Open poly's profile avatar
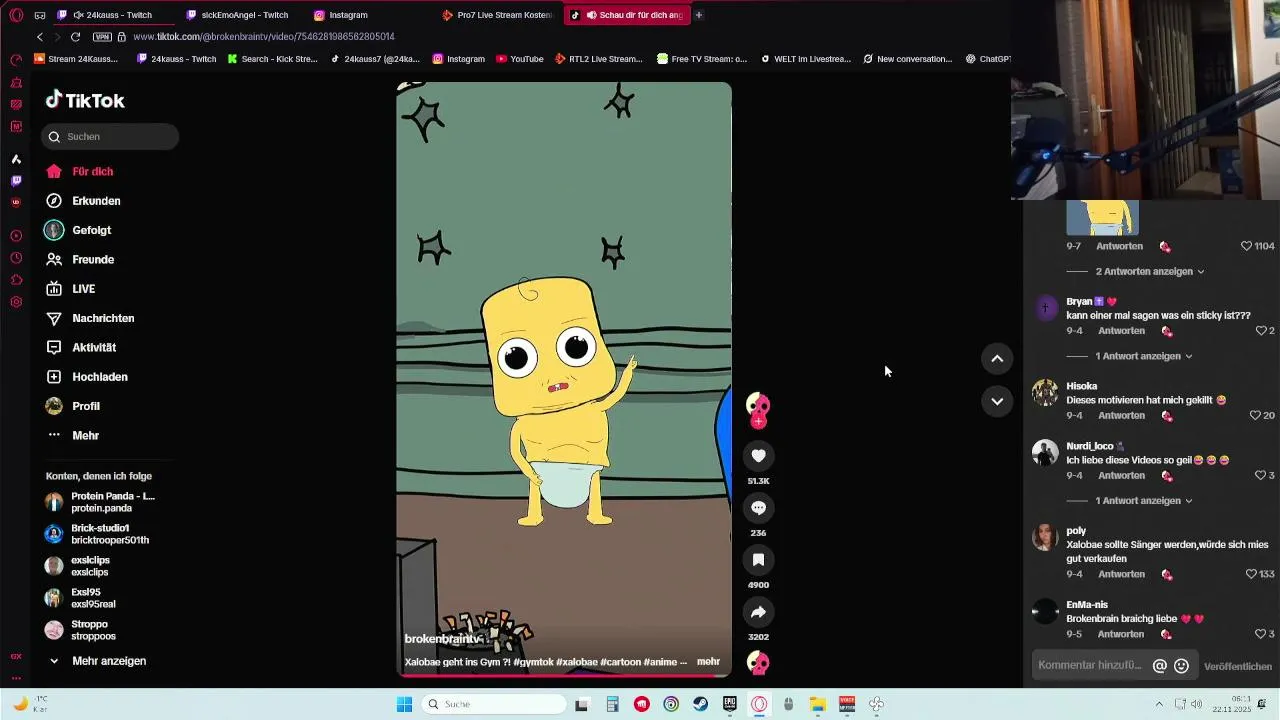 click(x=1045, y=537)
